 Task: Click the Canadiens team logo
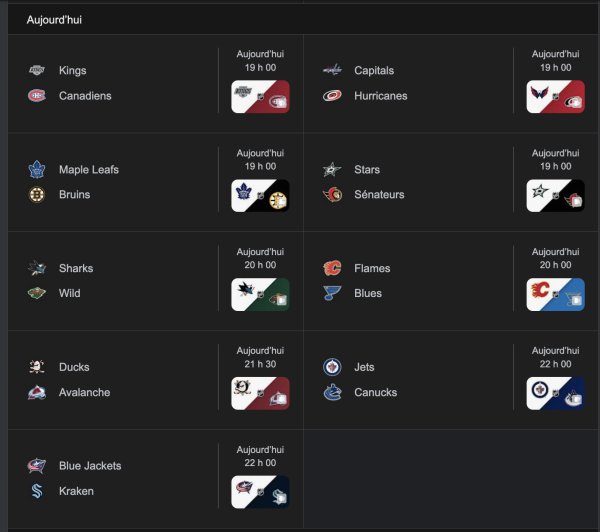37,96
